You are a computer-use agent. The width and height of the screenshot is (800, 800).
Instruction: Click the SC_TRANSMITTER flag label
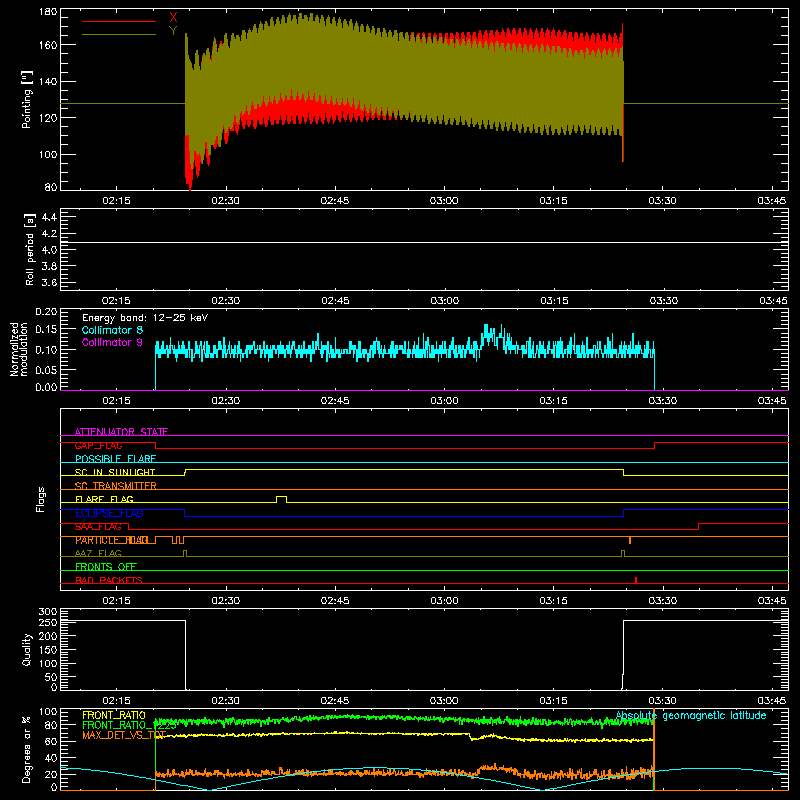[116, 486]
